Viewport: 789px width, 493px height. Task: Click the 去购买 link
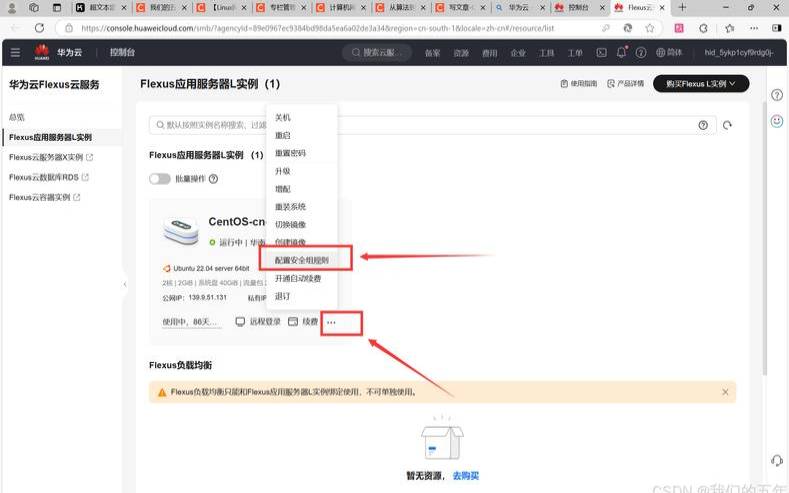[465, 475]
